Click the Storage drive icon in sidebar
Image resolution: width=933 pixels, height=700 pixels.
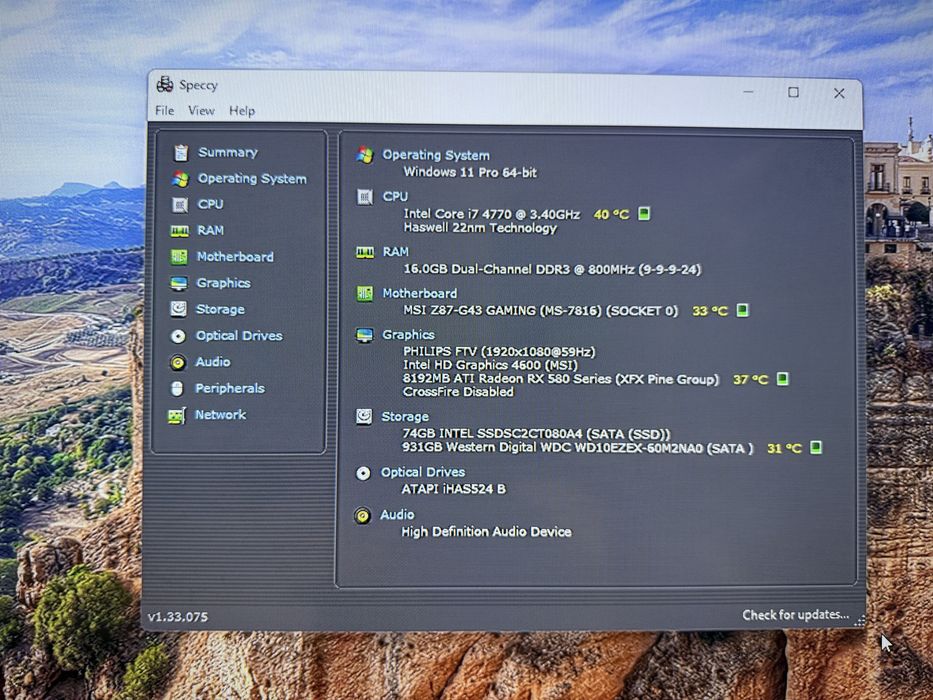pos(179,309)
